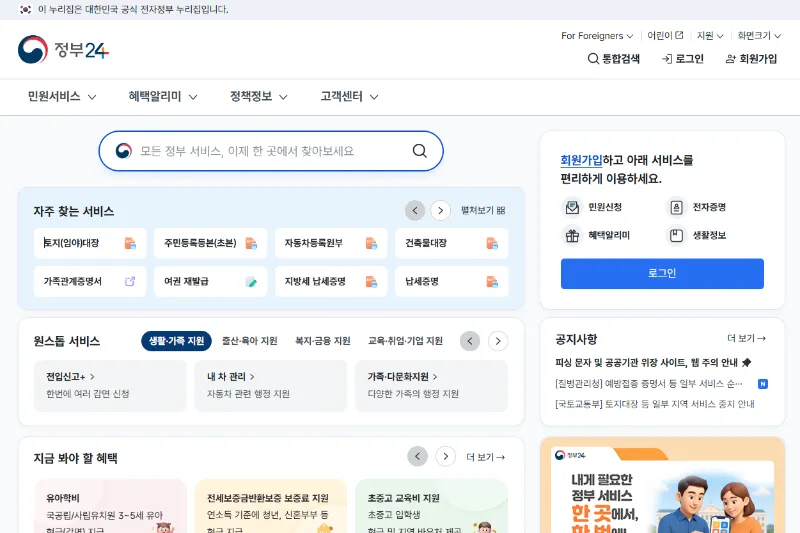
Task: Open 회원가입 in the header
Action: pos(751,59)
